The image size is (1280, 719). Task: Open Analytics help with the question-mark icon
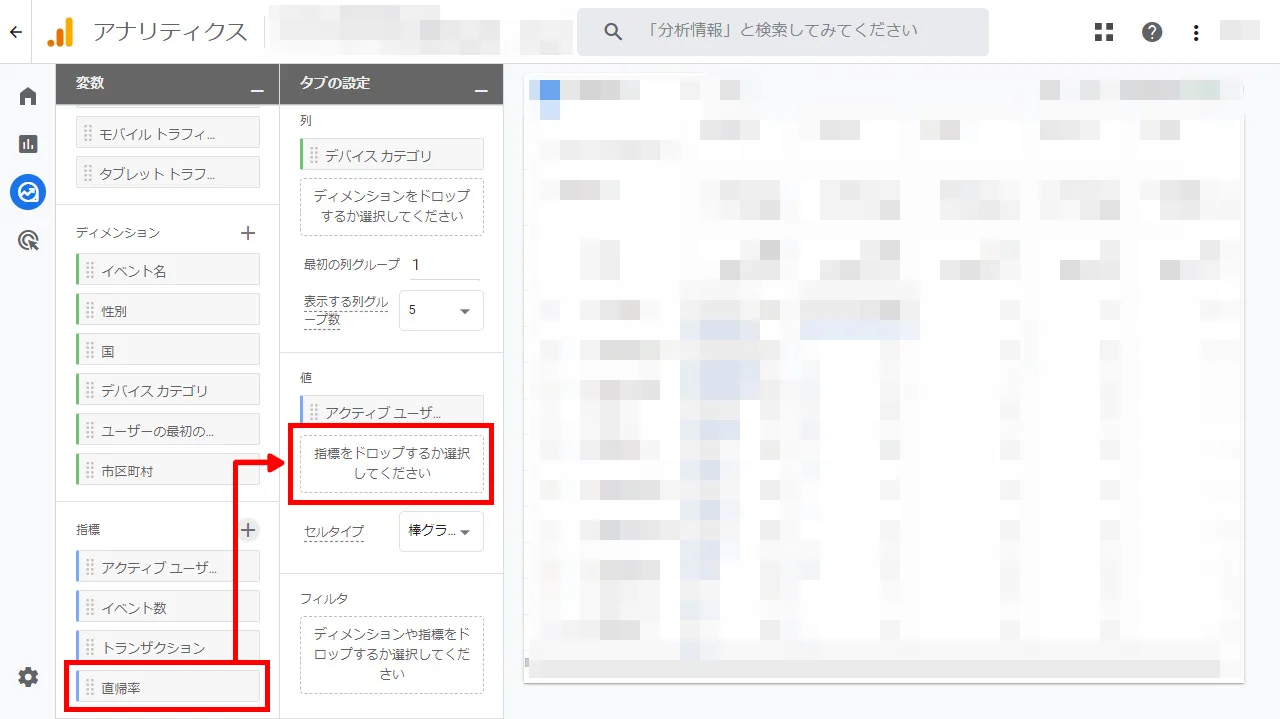(1152, 31)
